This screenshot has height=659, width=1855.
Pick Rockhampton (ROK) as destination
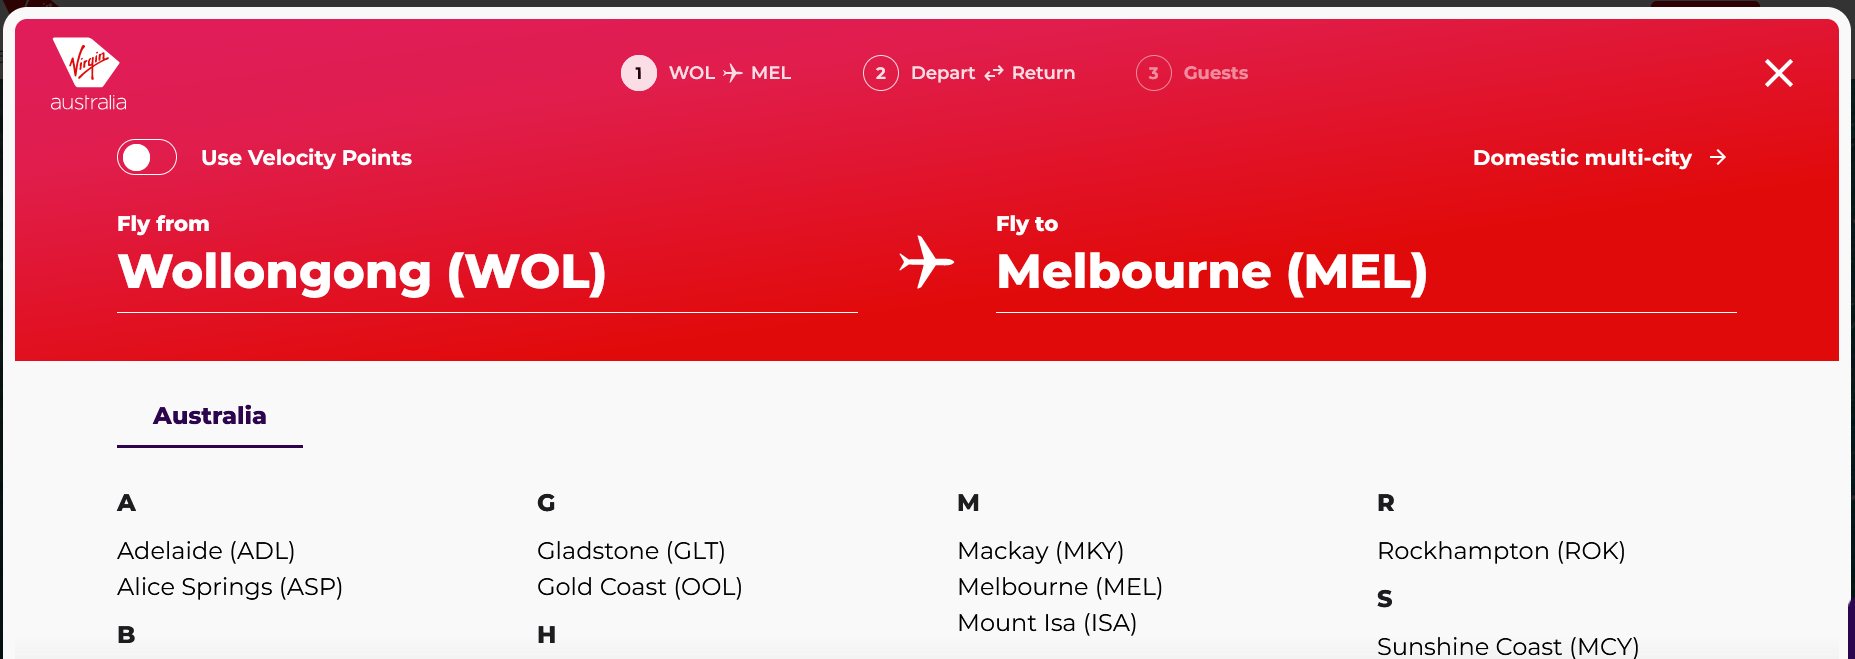(1501, 550)
